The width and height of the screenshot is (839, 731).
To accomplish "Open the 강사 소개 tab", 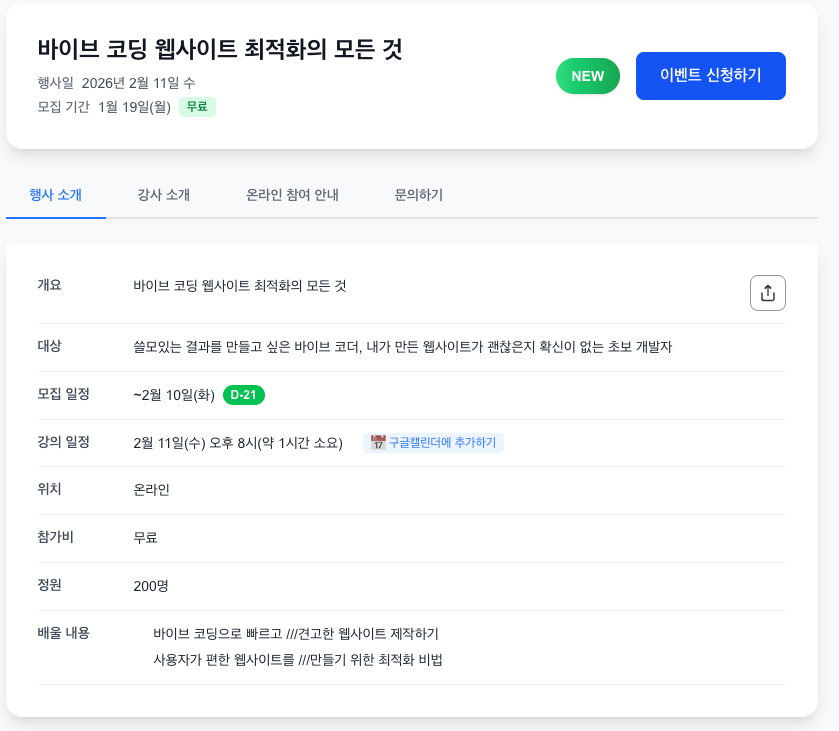I will coord(164,195).
